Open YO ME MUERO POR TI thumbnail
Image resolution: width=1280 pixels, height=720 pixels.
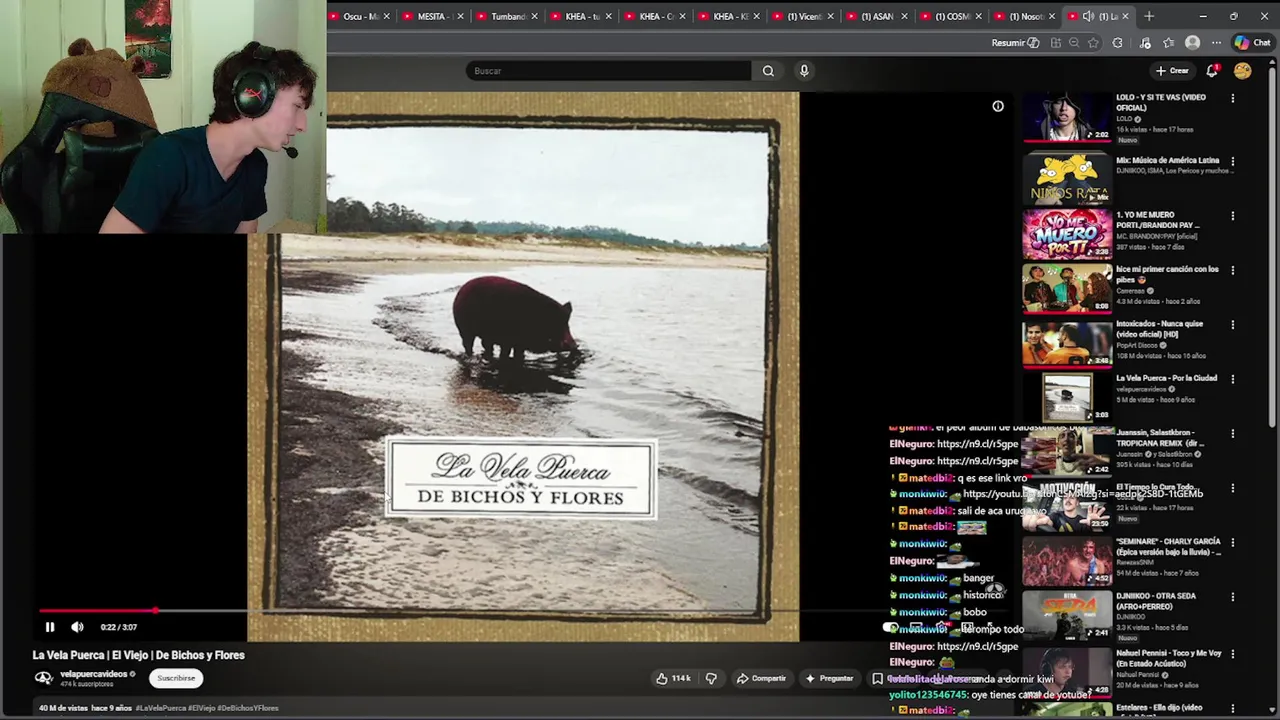coord(1067,234)
